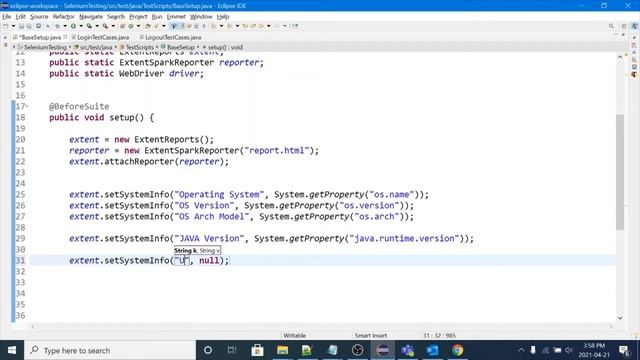Close the BaseSetup.java editor tab
The height and width of the screenshot is (360, 640).
(x=65, y=37)
